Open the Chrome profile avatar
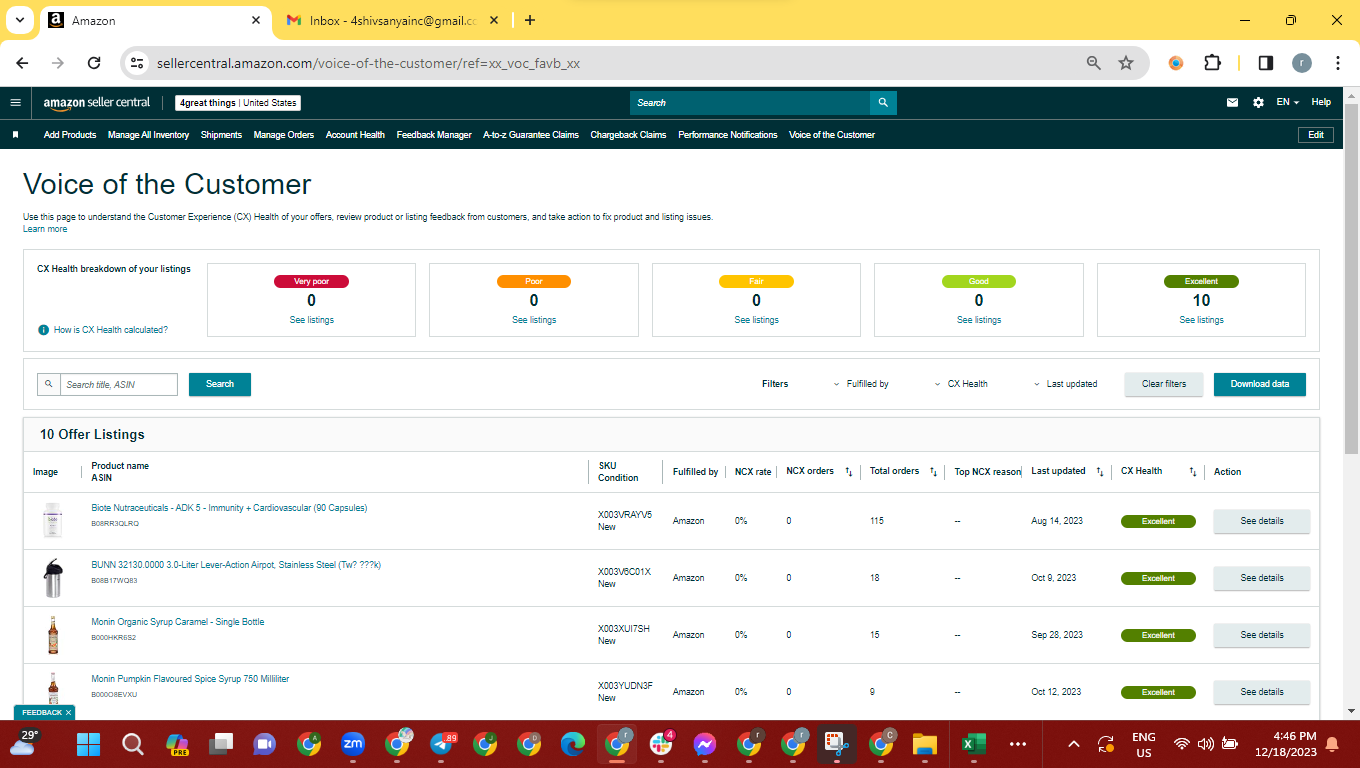The height and width of the screenshot is (768, 1360). pyautogui.click(x=1301, y=63)
